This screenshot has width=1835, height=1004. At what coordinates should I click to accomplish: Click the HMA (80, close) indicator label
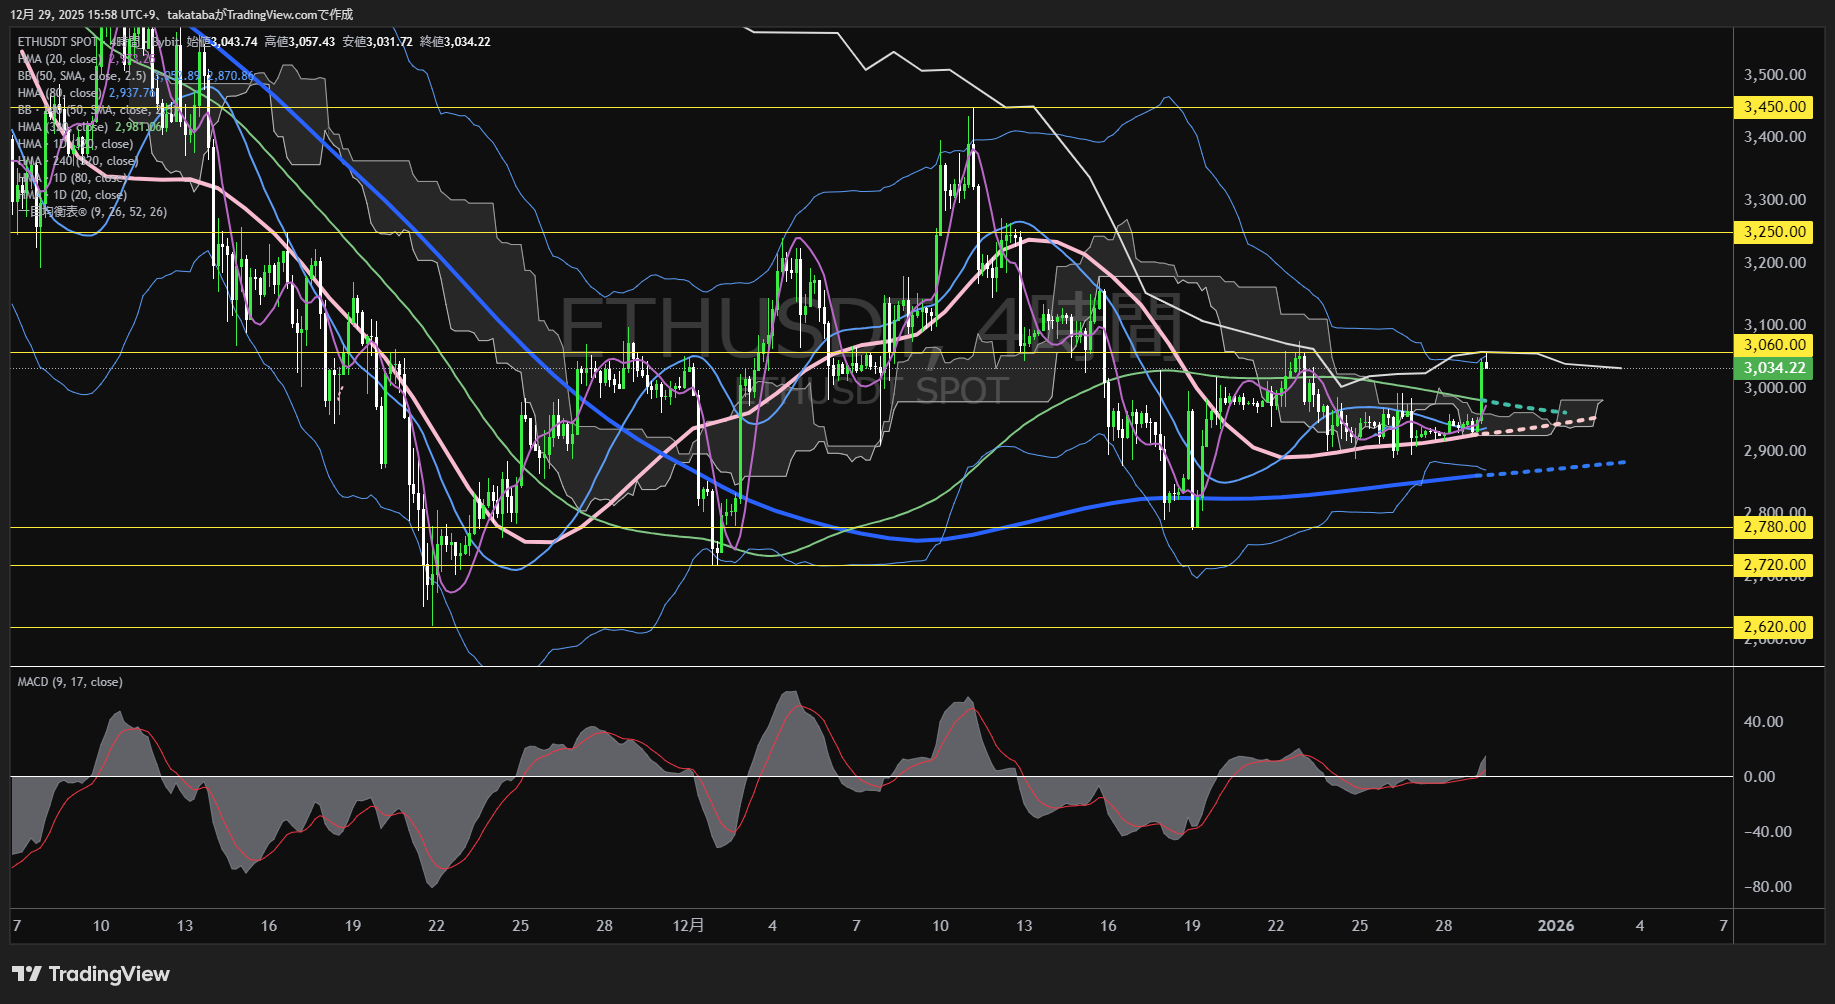click(x=60, y=93)
